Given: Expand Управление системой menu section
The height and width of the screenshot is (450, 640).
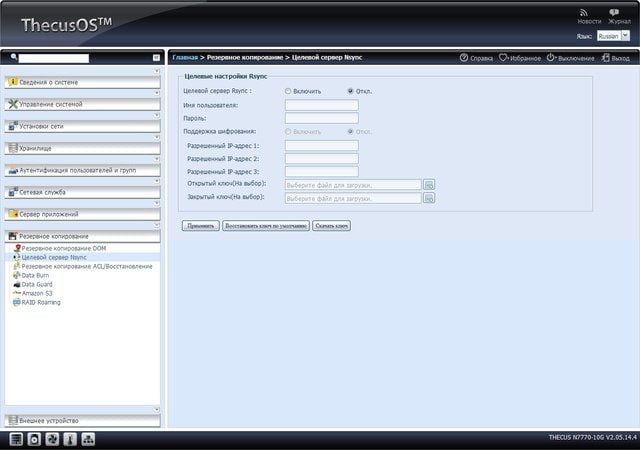Looking at the screenshot, I should 82,104.
